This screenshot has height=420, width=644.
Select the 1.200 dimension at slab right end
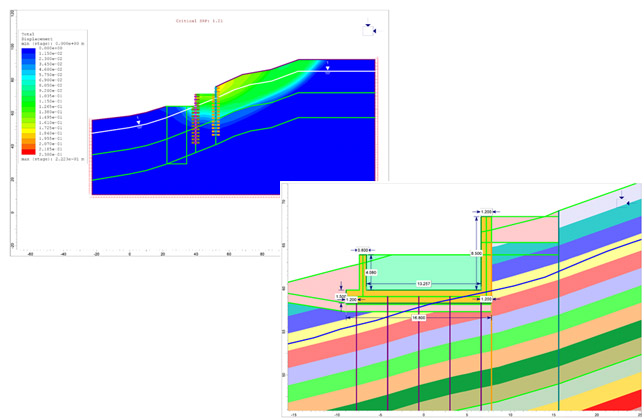pos(486,299)
